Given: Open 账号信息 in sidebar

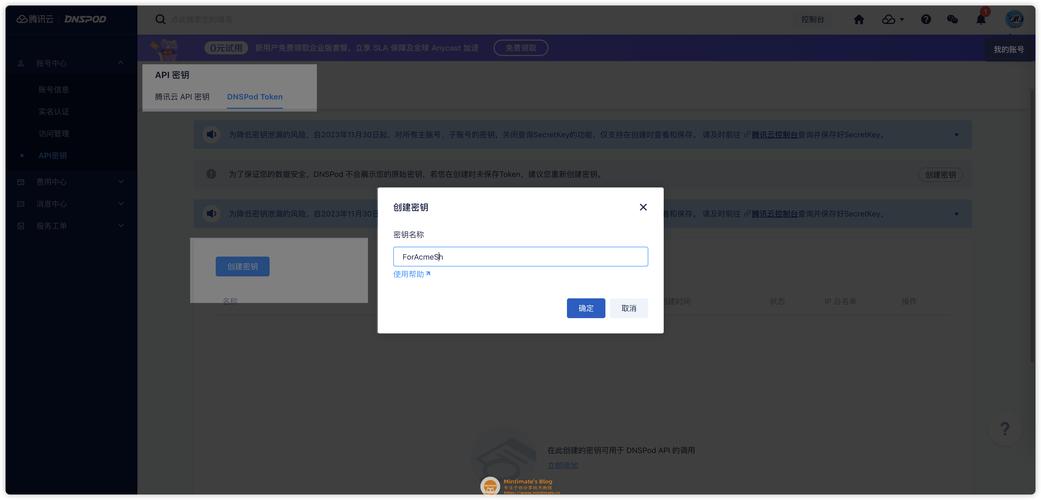Looking at the screenshot, I should point(53,90).
